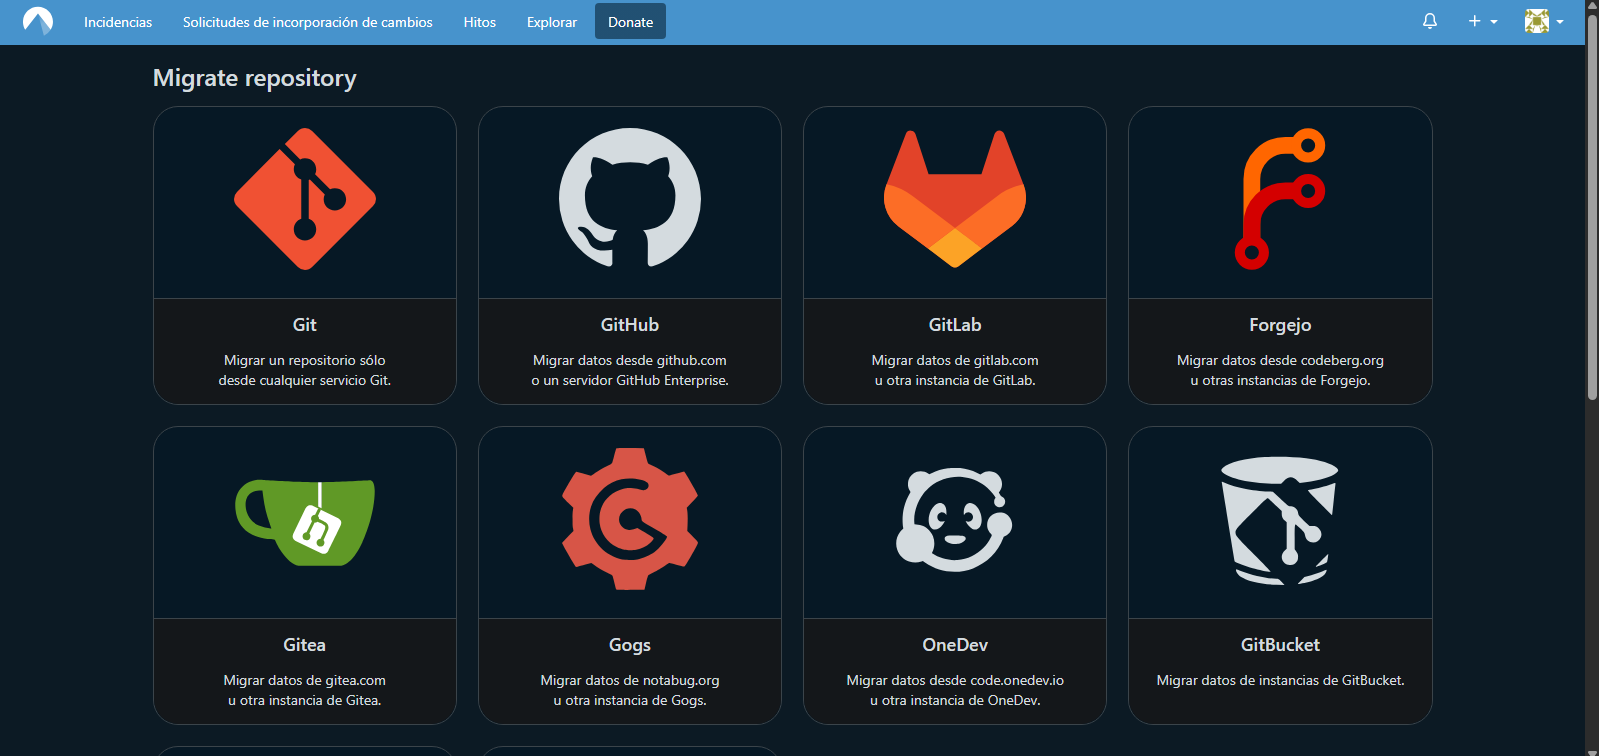This screenshot has height=756, width=1599.
Task: Click the GitLab fox logo
Action: (x=955, y=199)
